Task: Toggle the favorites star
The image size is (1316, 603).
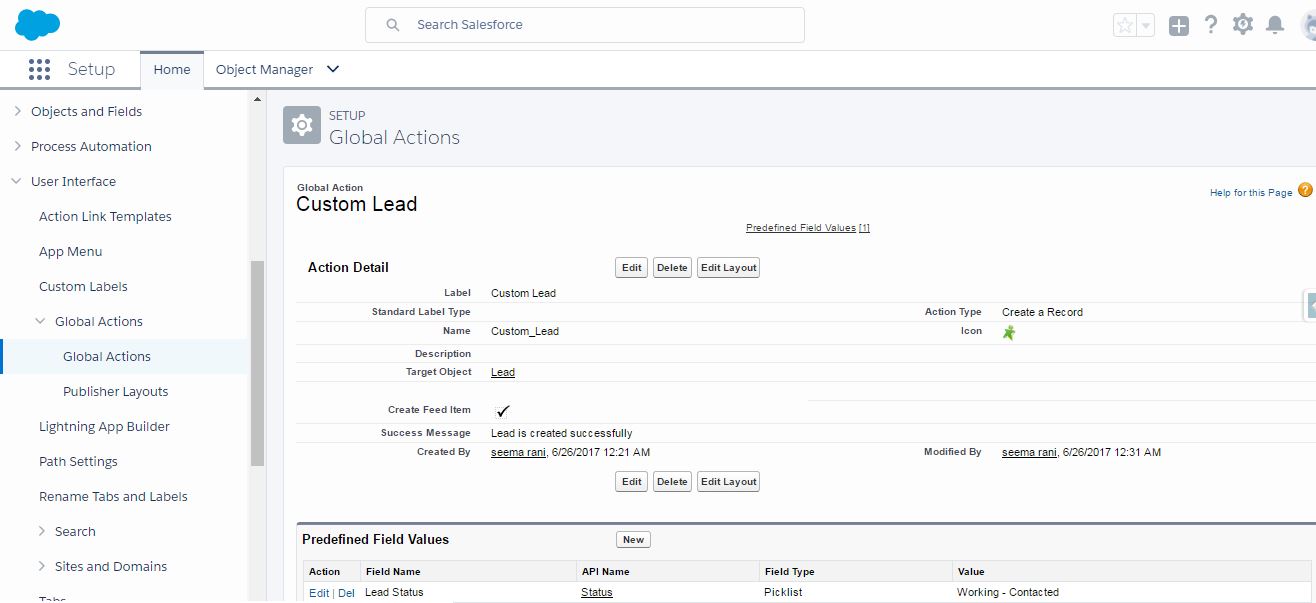Action: 1126,24
